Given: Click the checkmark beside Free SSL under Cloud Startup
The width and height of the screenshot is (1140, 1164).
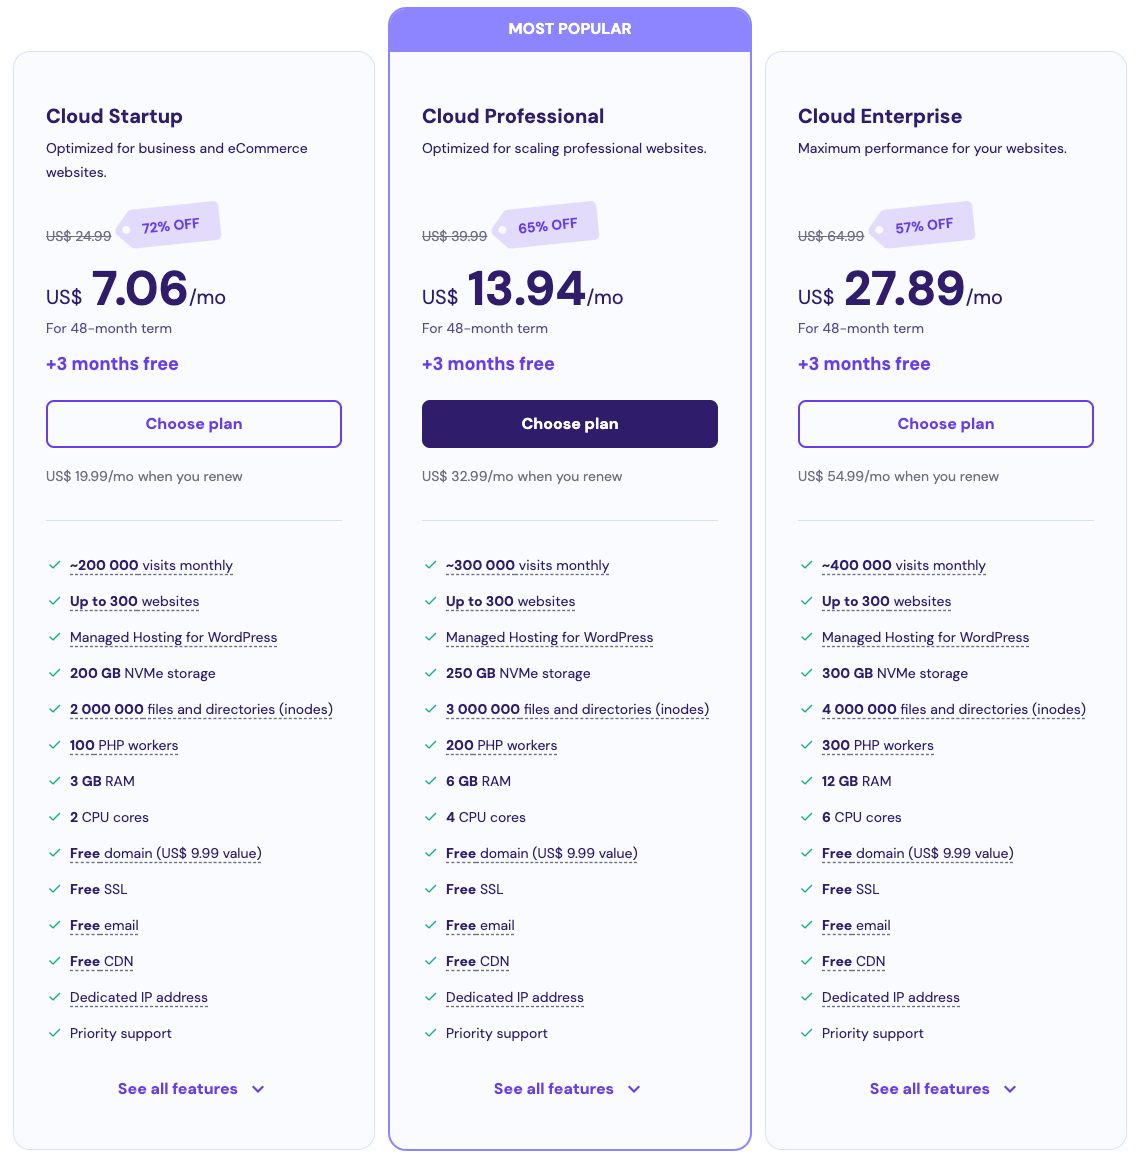Looking at the screenshot, I should point(54,889).
